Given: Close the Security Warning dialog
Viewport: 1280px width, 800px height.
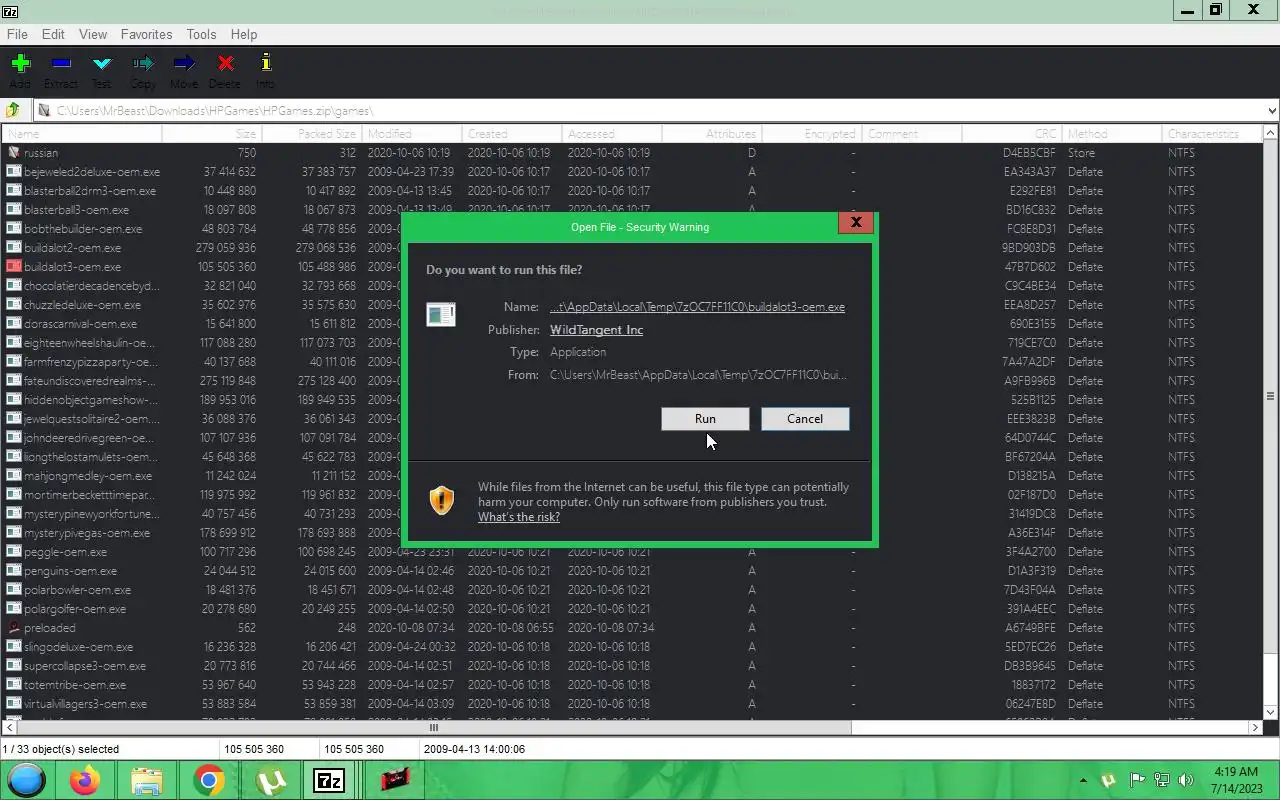Looking at the screenshot, I should click(x=856, y=223).
